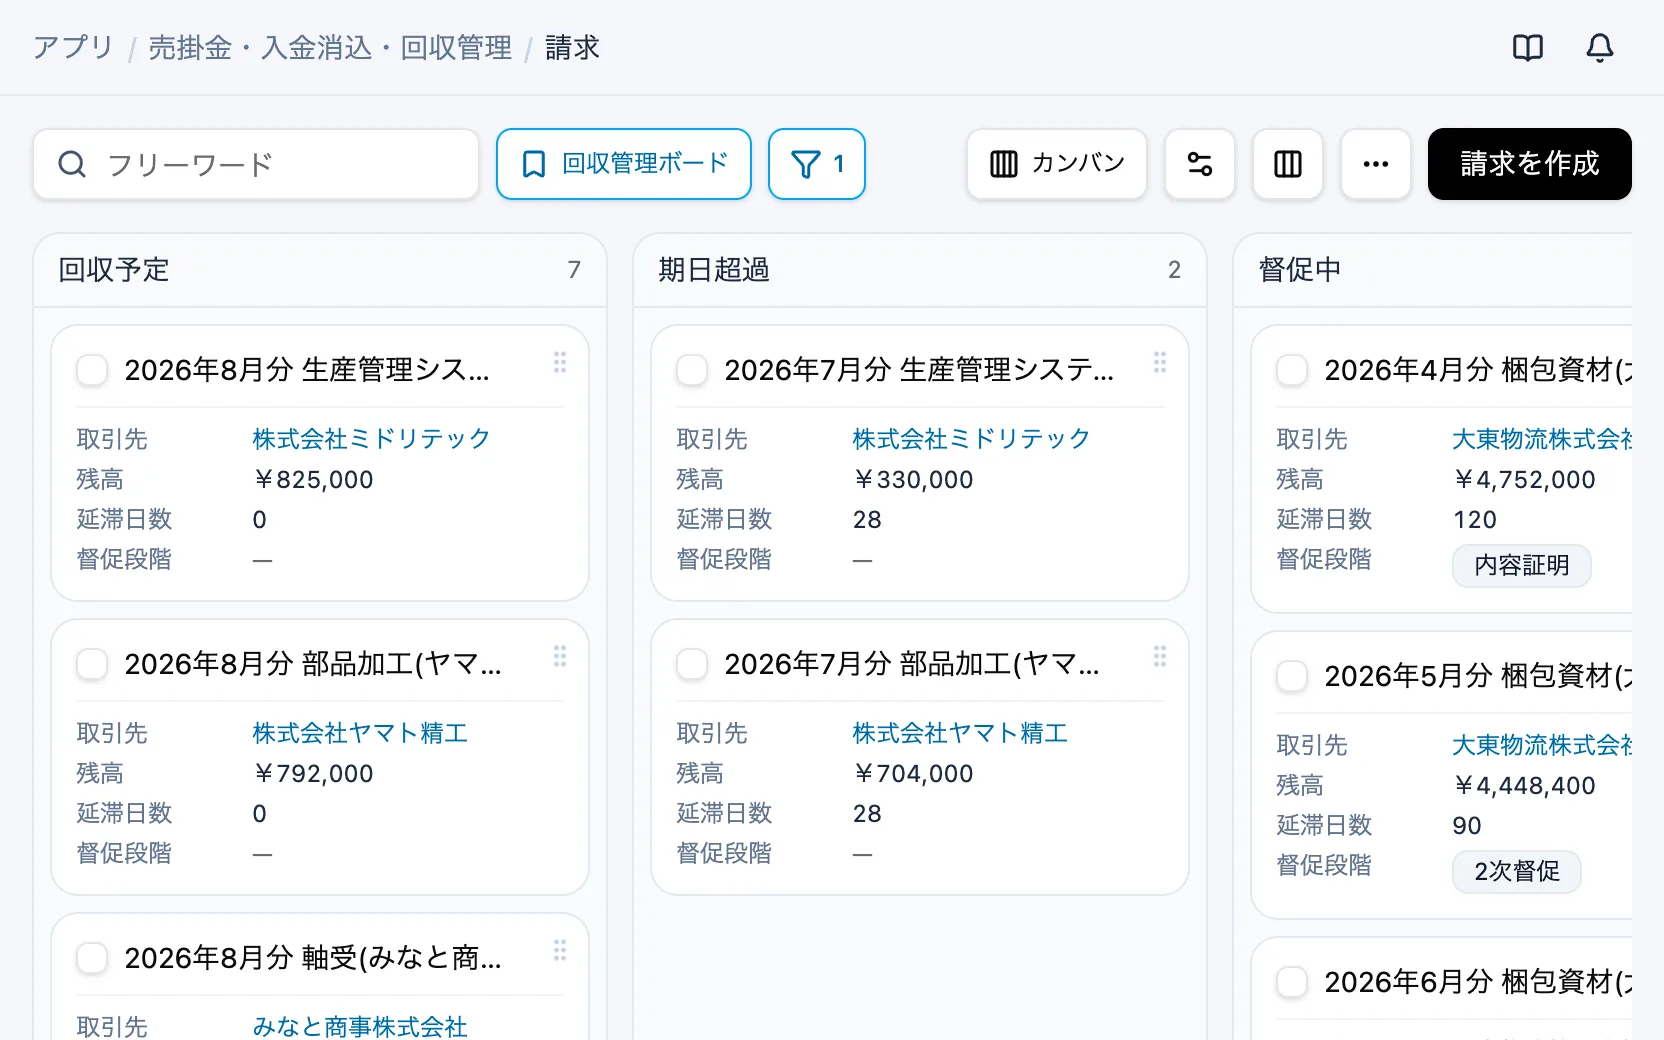Open the 2026年8月分 軸受 card title

coord(313,958)
